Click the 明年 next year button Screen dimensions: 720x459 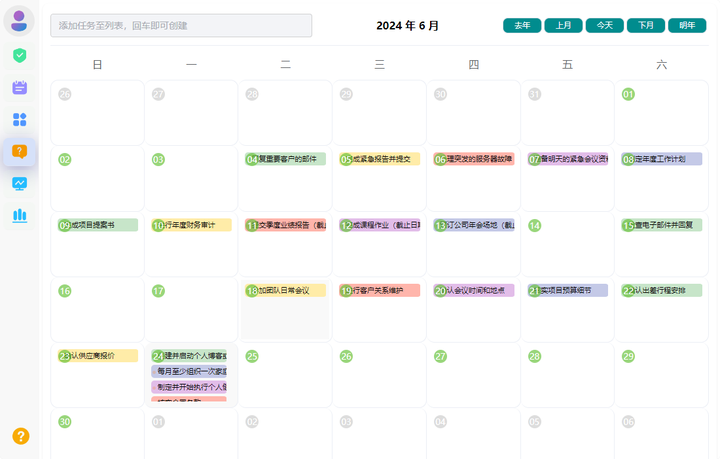(687, 26)
